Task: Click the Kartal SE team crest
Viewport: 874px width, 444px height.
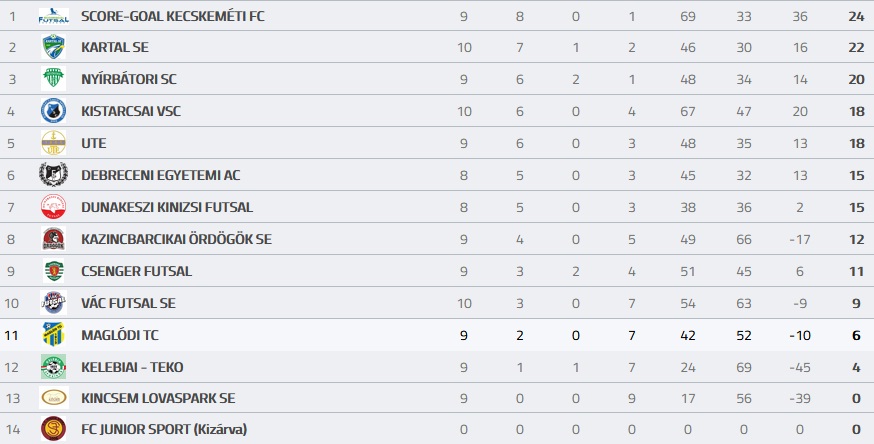Action: point(53,47)
